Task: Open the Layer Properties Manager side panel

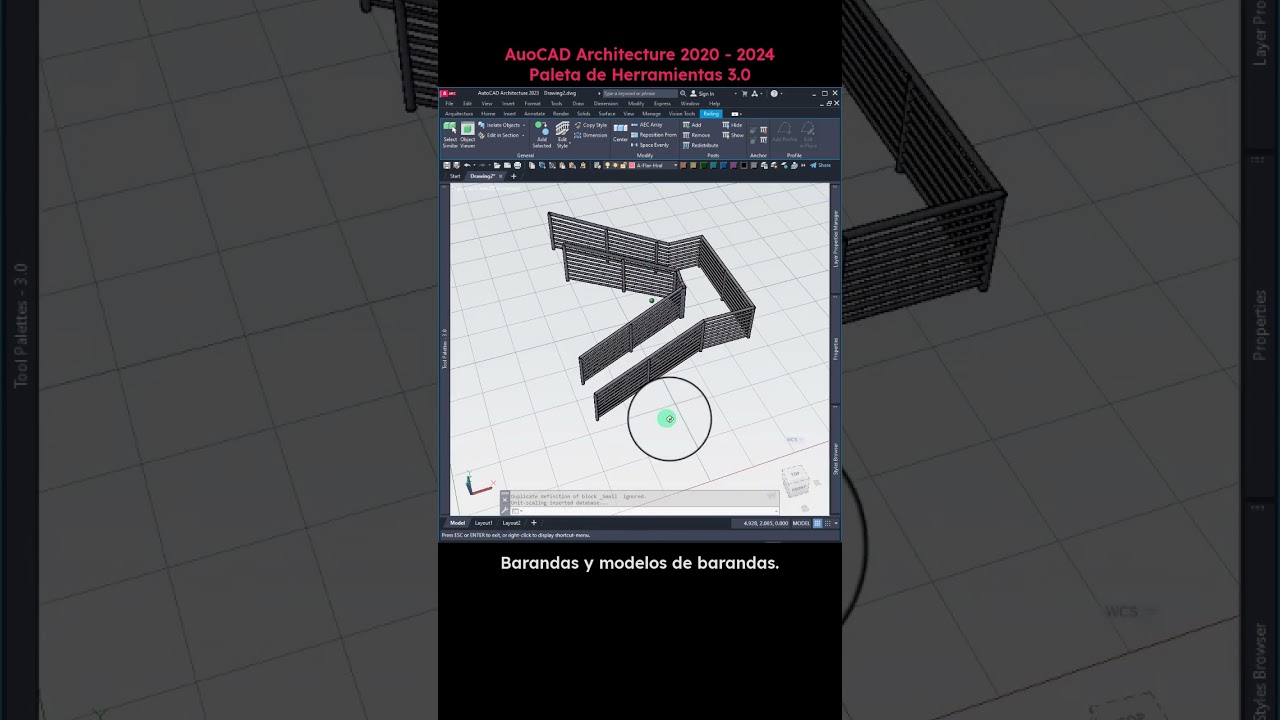Action: 835,238
